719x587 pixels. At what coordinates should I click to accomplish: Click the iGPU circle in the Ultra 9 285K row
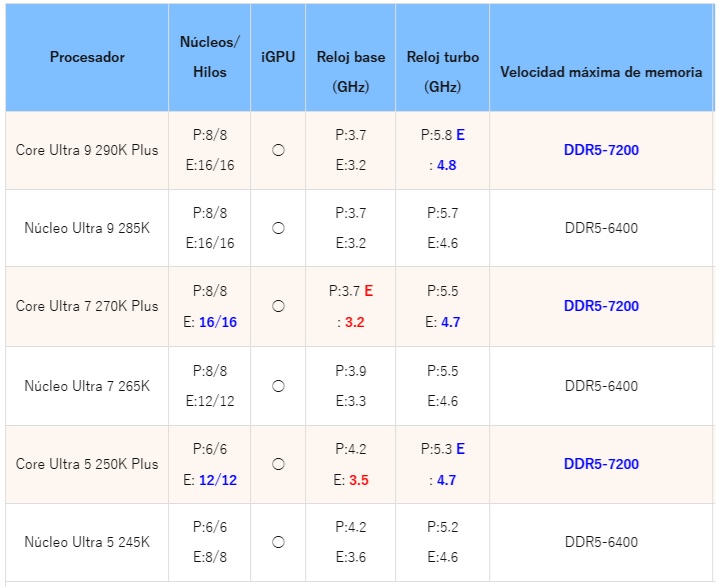(x=278, y=228)
